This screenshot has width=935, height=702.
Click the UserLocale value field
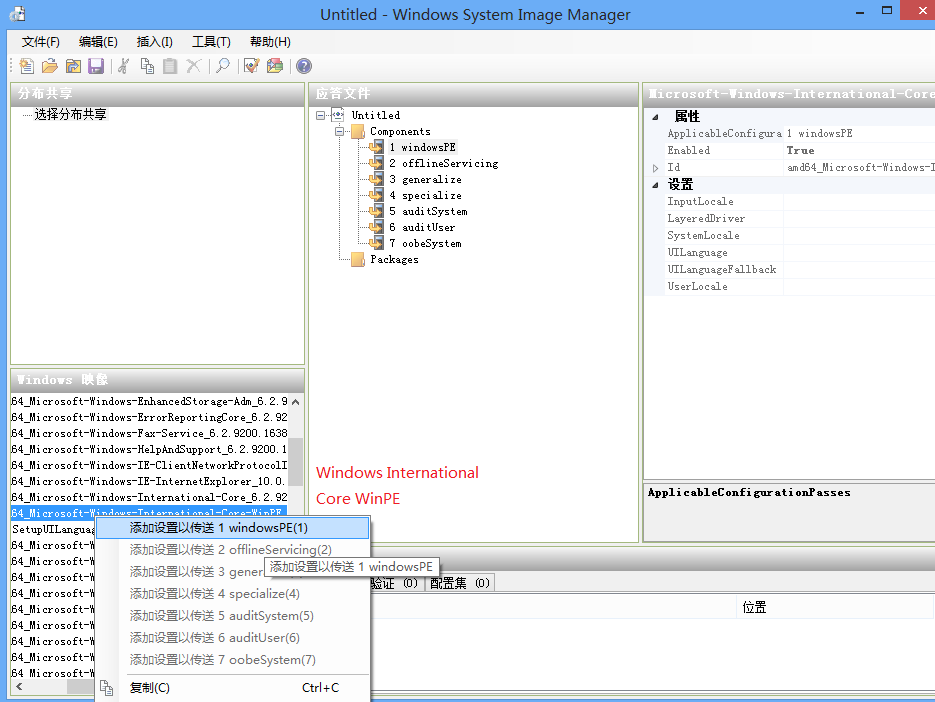tap(859, 287)
